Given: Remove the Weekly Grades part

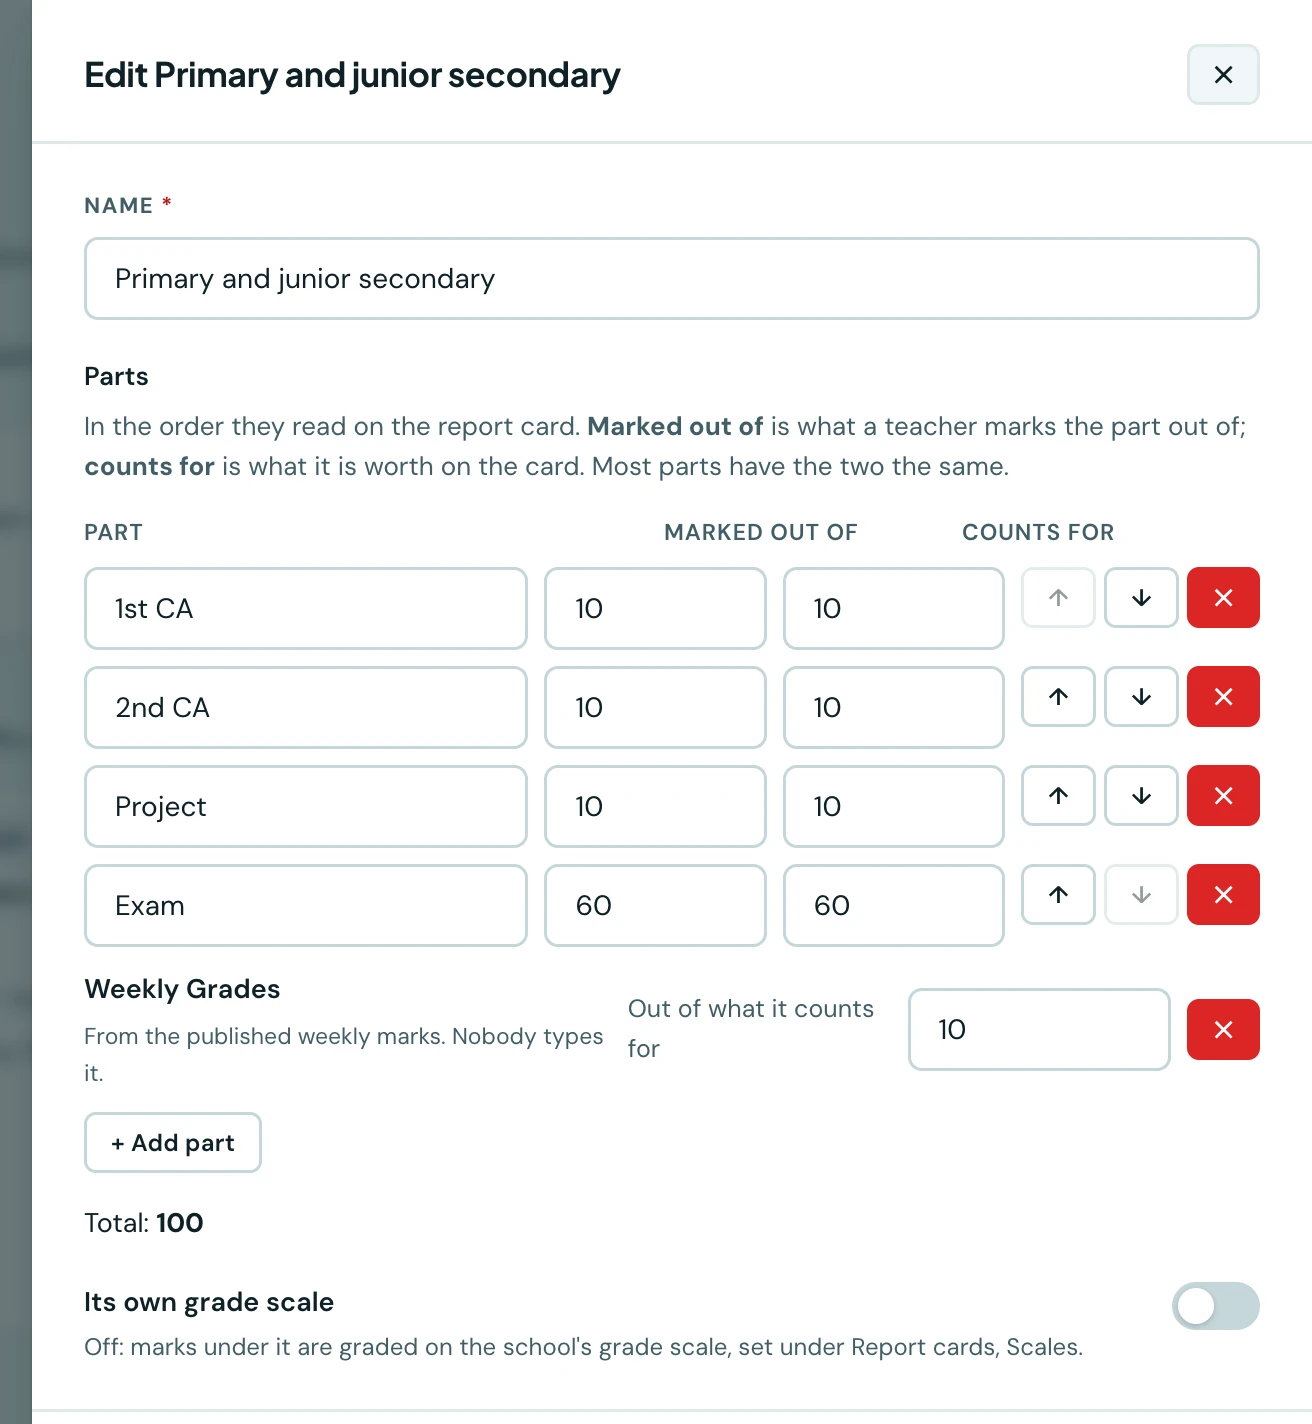Looking at the screenshot, I should (x=1223, y=1030).
